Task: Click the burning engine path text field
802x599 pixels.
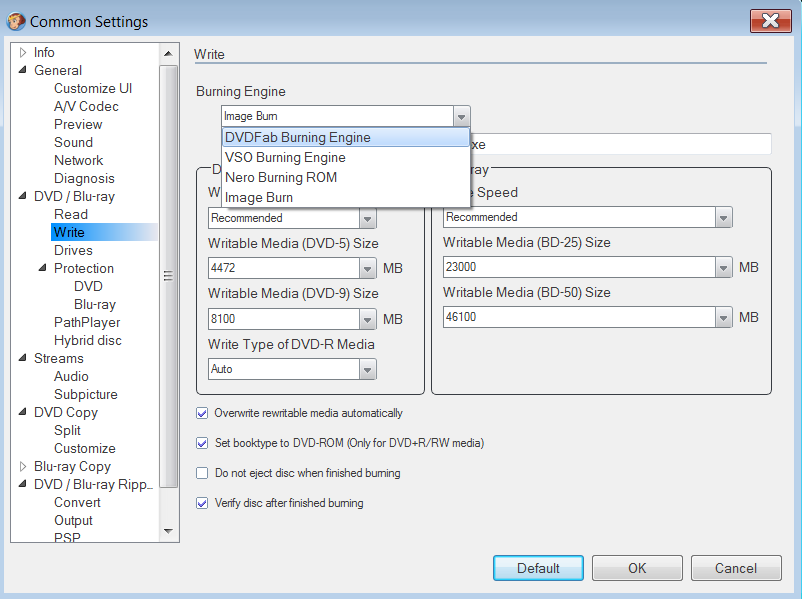Action: (x=620, y=144)
